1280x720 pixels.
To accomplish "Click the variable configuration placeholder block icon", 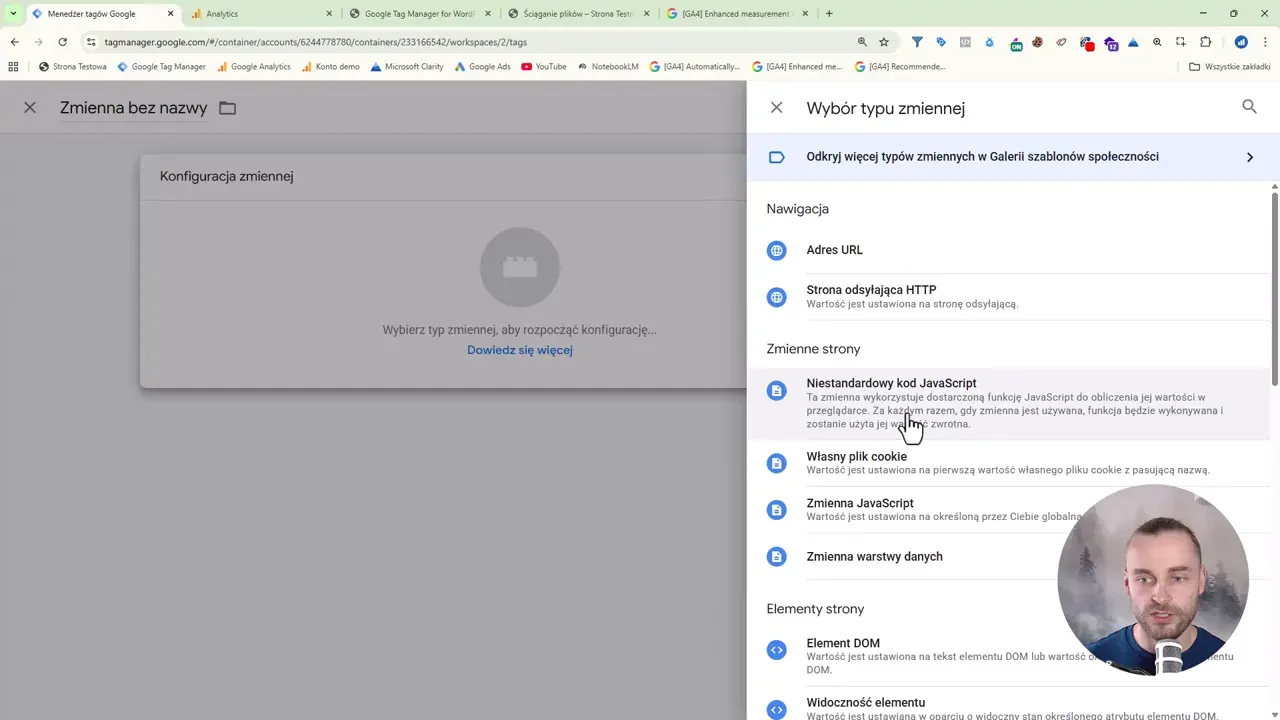I will [x=519, y=267].
